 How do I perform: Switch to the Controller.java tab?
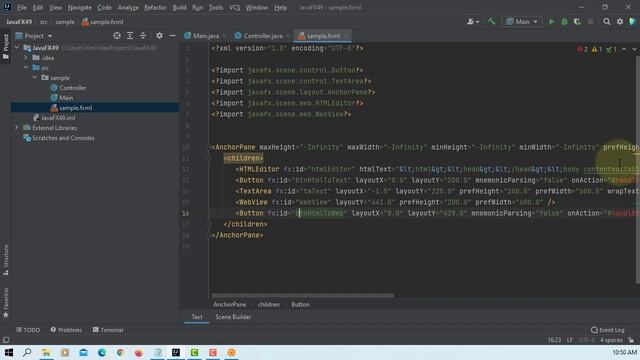coord(261,36)
